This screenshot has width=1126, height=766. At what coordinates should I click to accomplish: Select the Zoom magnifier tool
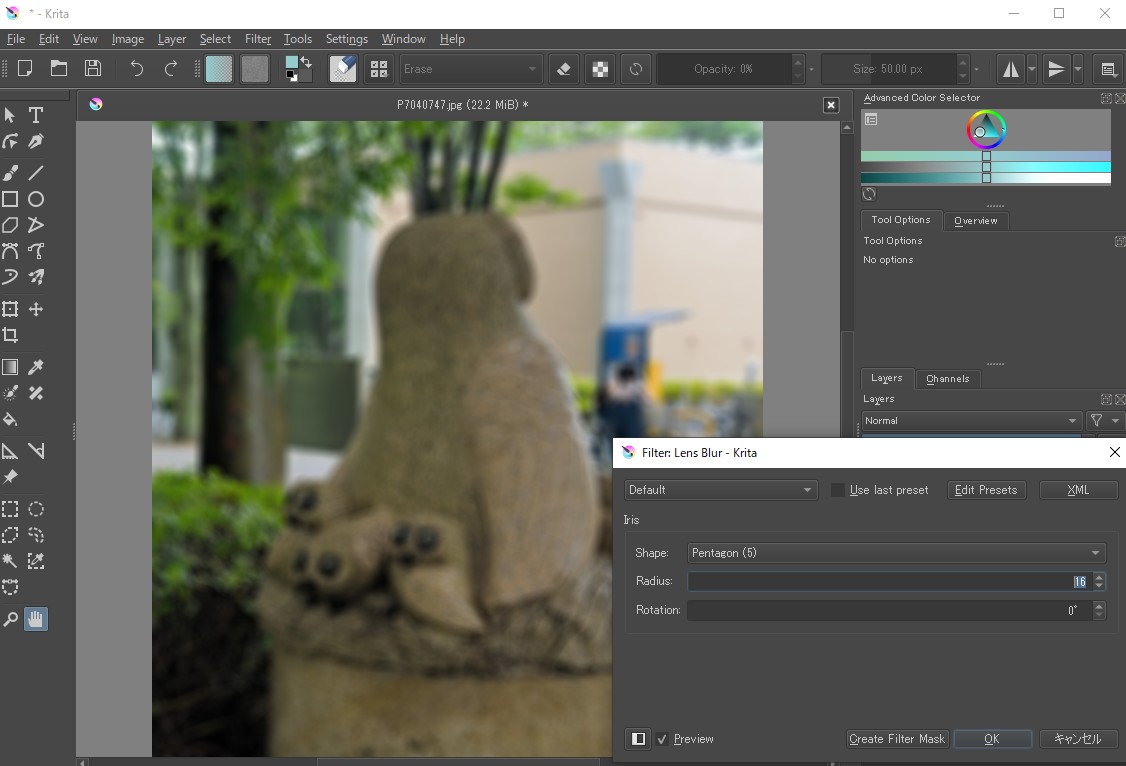point(10,619)
